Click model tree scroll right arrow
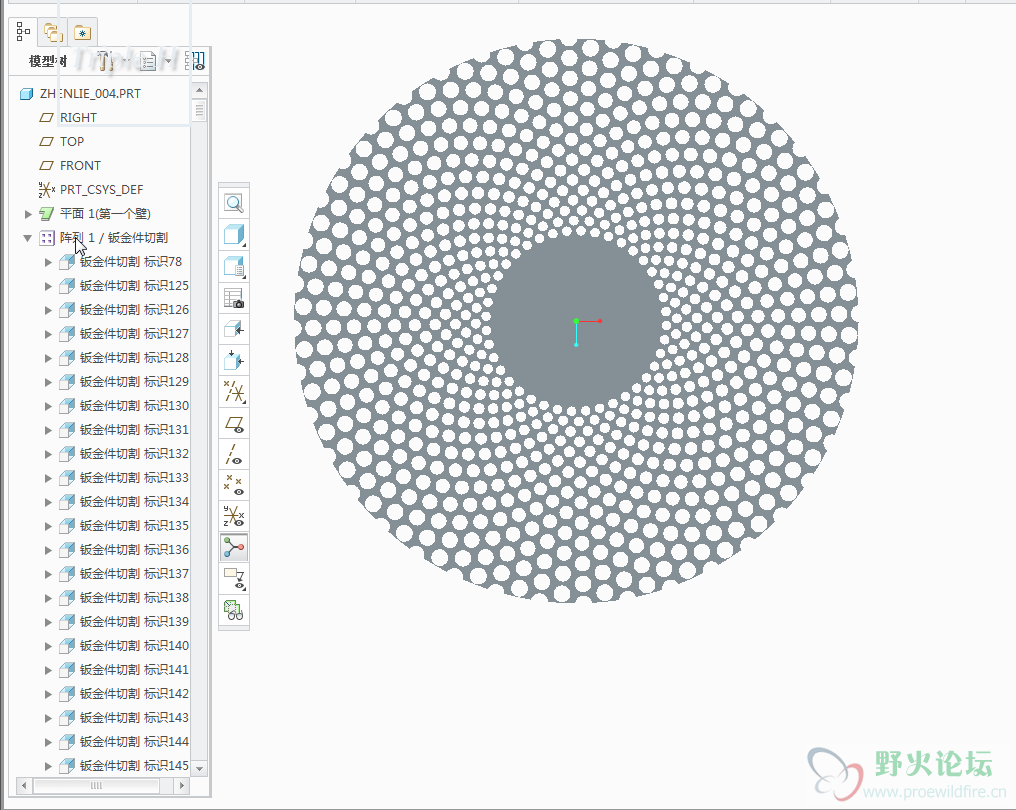 (182, 785)
